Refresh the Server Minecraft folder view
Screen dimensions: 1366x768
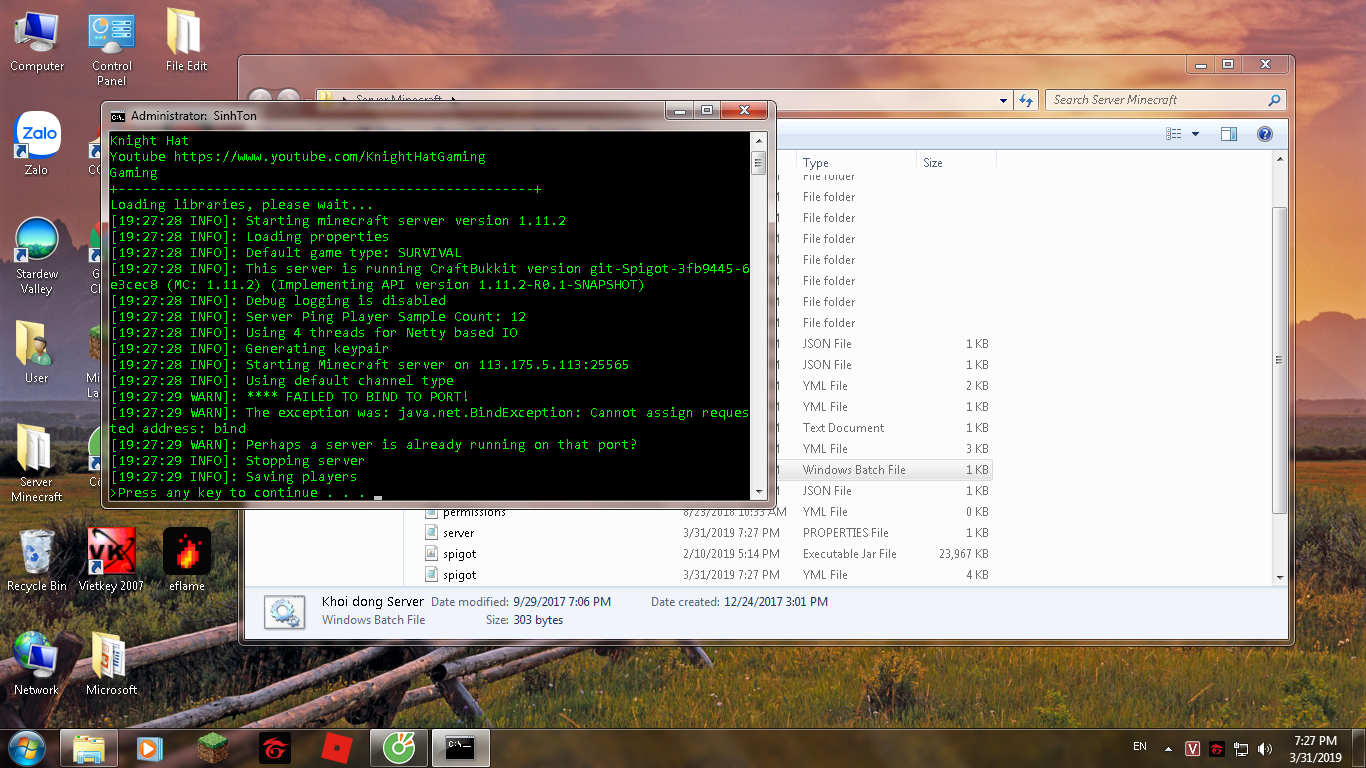click(x=1026, y=100)
